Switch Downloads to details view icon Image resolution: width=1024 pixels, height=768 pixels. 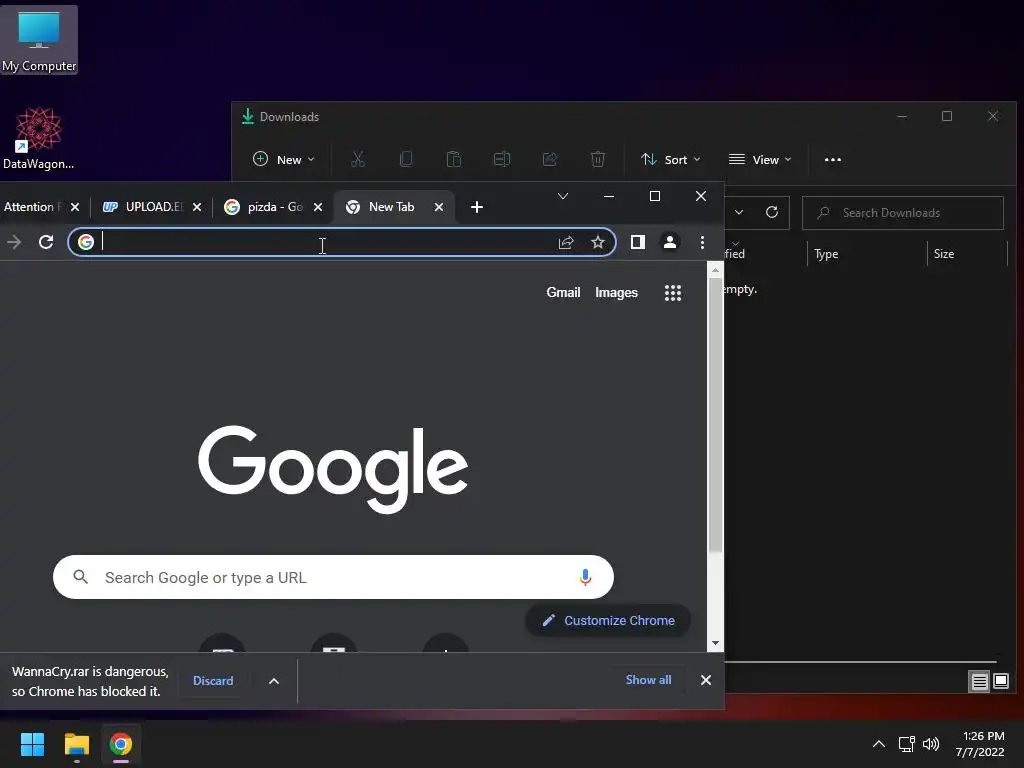pyautogui.click(x=980, y=682)
